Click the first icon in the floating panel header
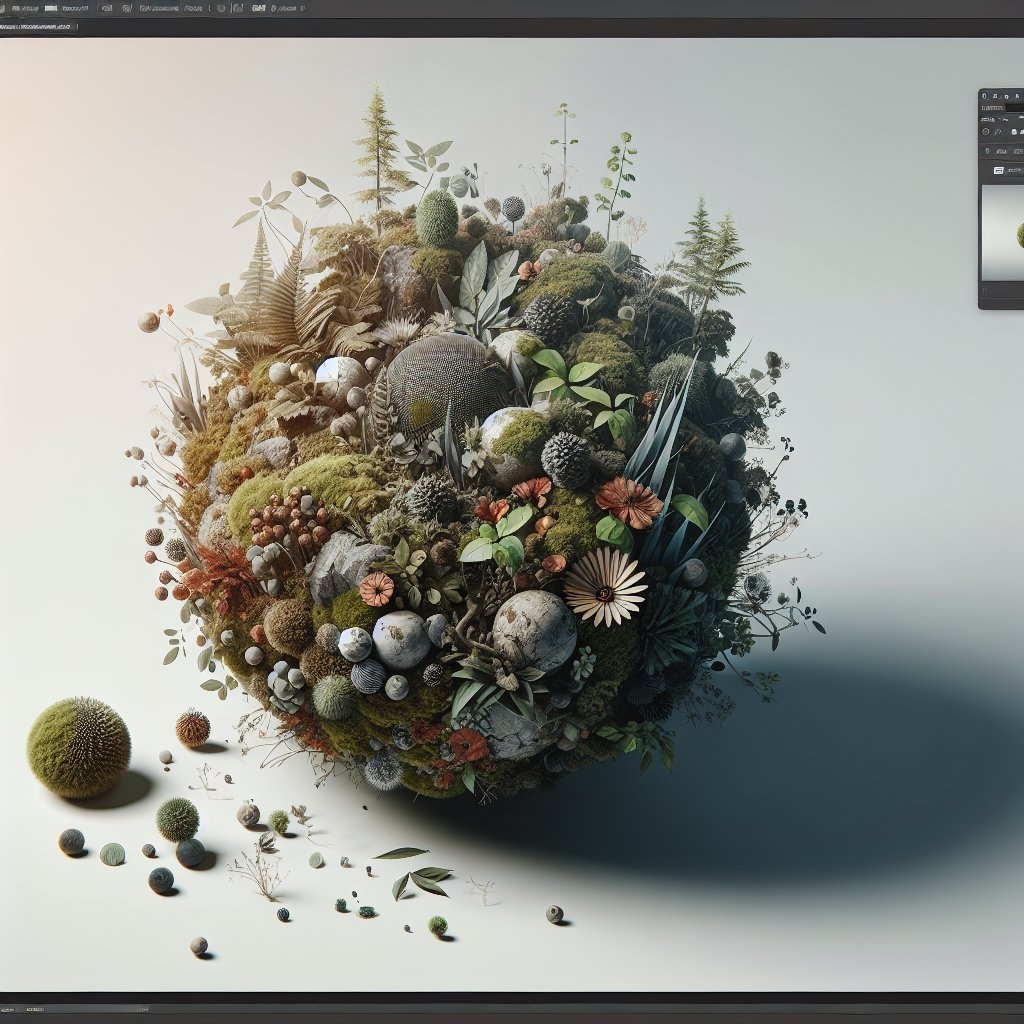1024x1024 pixels. click(984, 96)
